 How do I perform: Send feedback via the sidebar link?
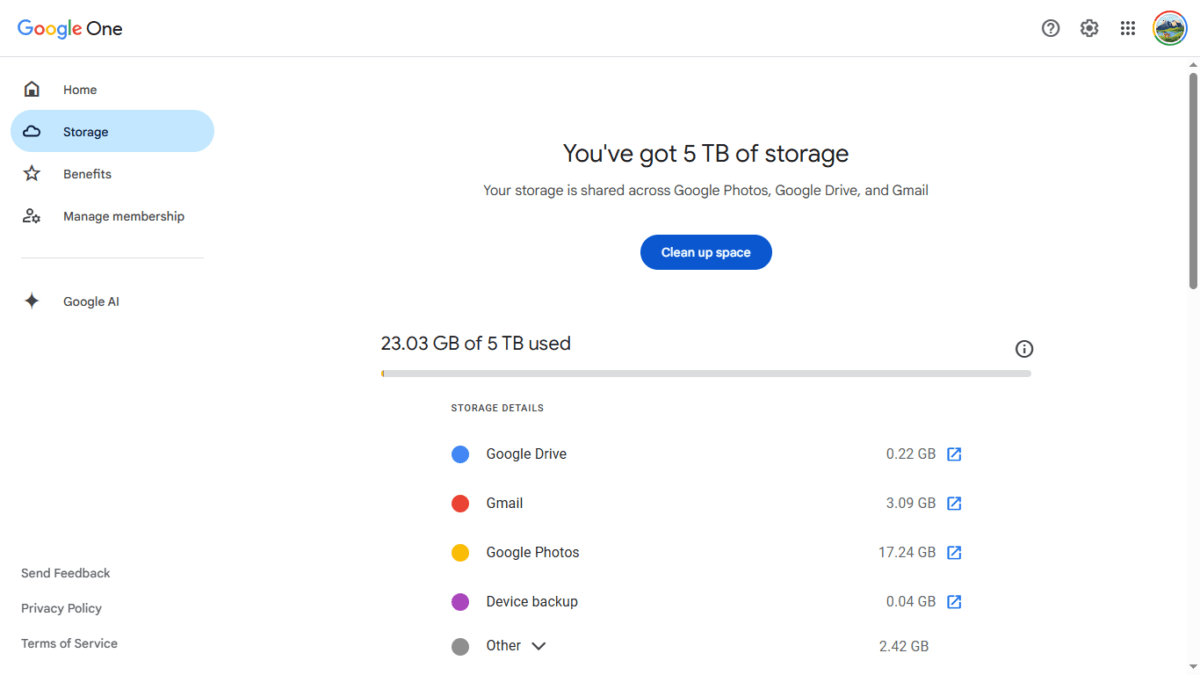coord(65,573)
